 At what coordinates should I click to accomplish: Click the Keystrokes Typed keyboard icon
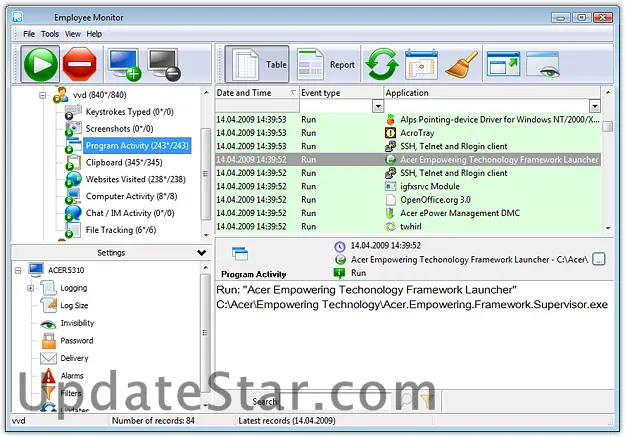click(x=73, y=112)
